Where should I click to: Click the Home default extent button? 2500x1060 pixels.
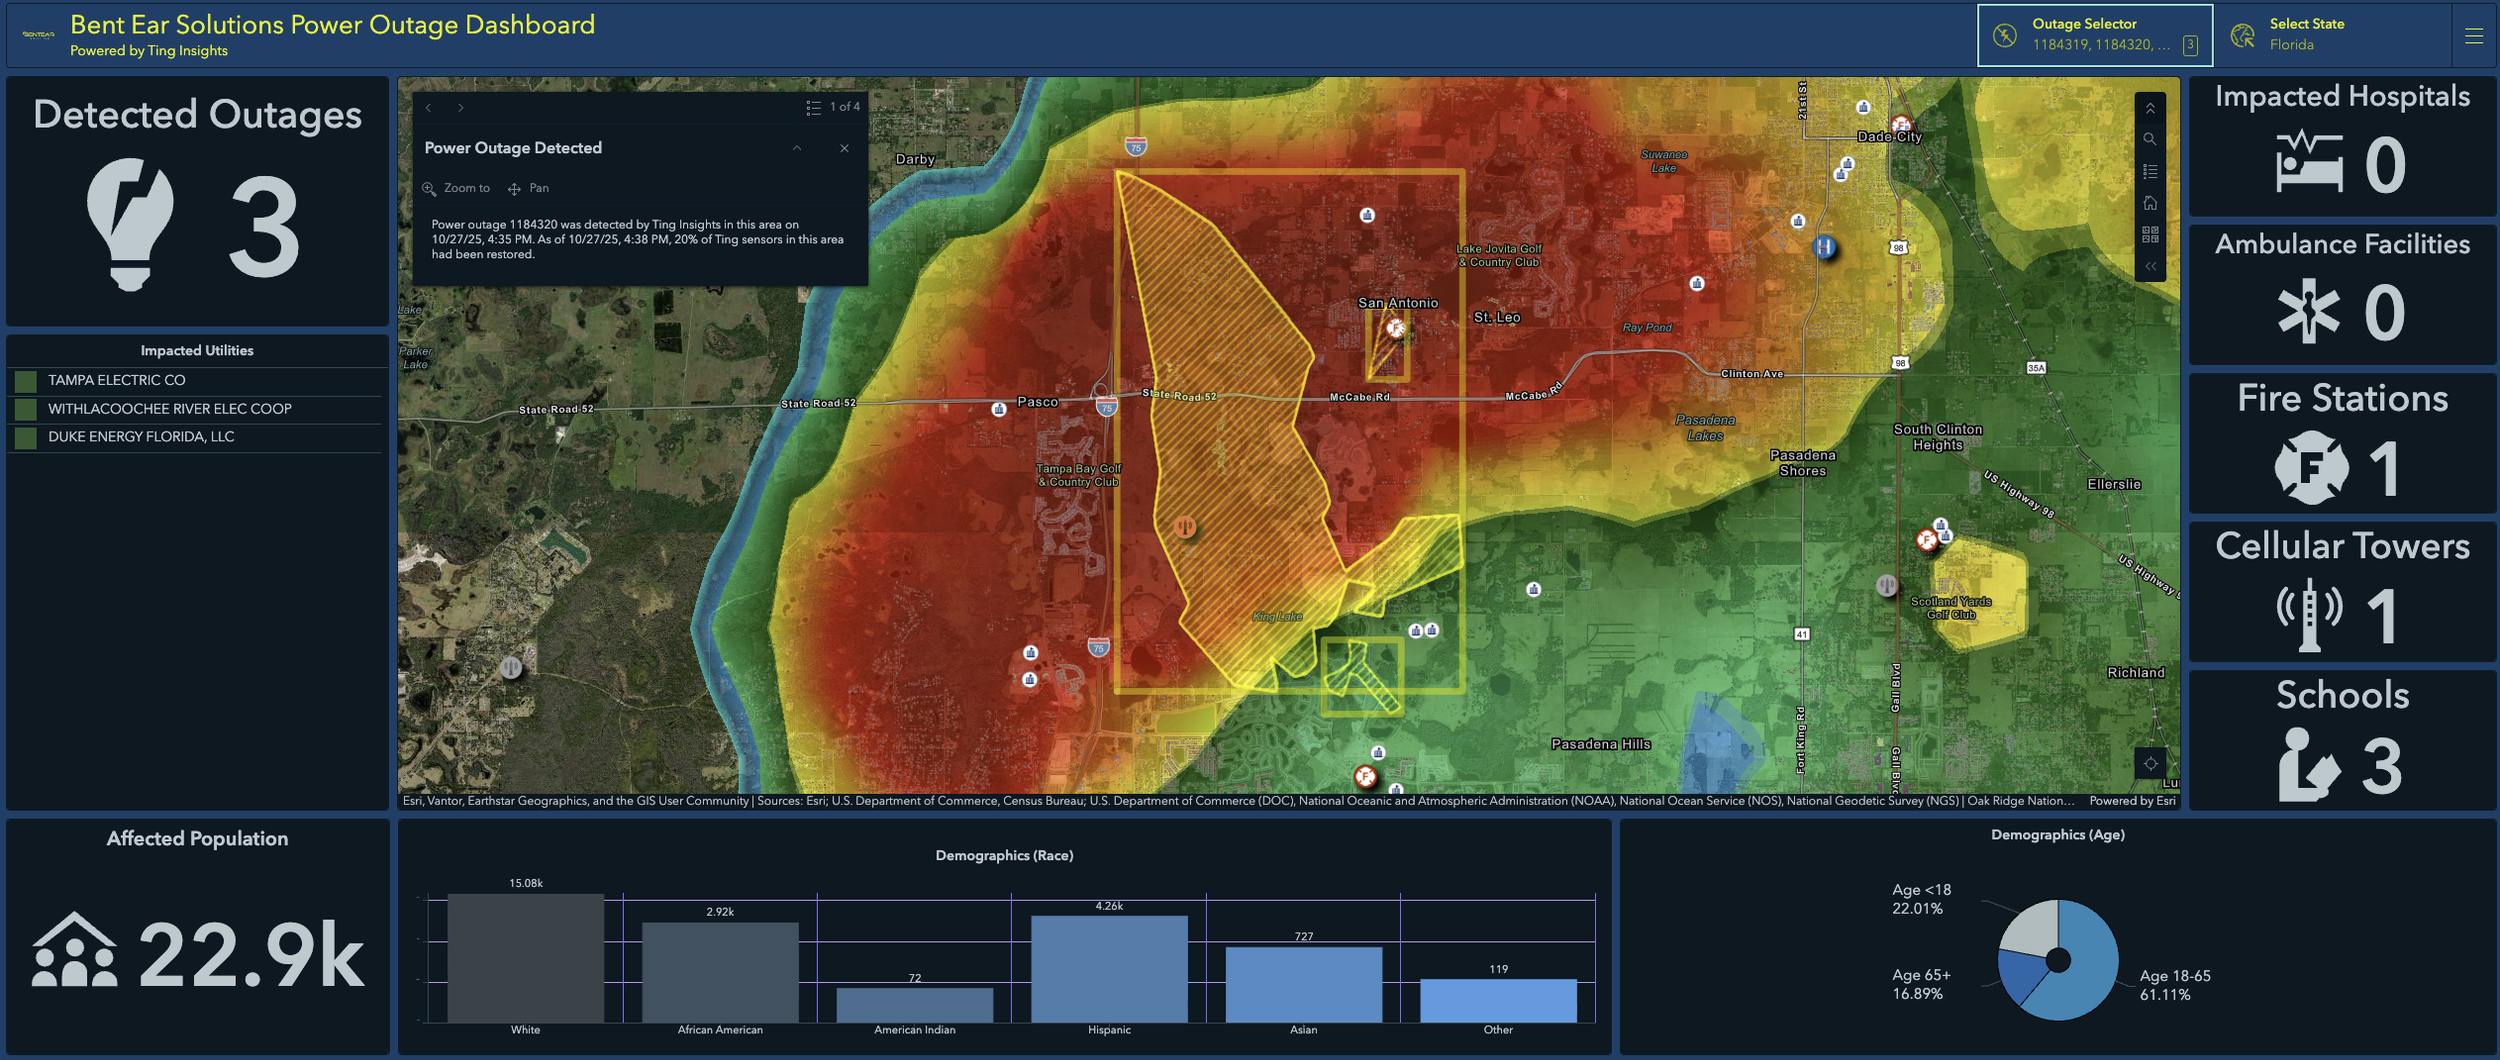coord(2150,203)
